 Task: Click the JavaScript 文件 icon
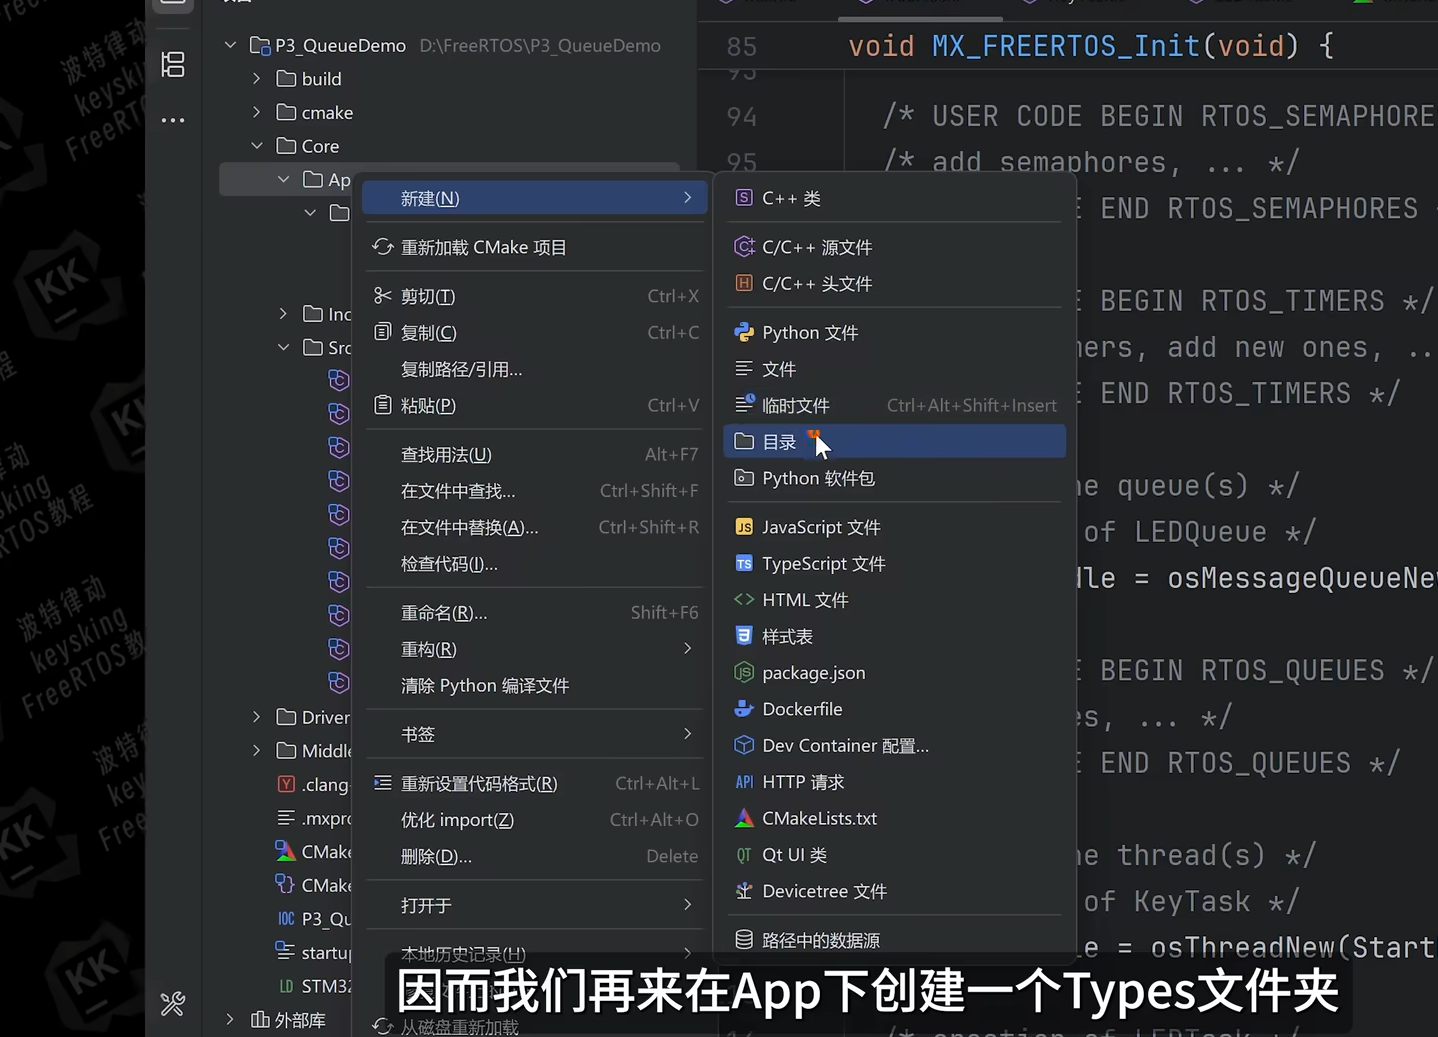(x=744, y=527)
